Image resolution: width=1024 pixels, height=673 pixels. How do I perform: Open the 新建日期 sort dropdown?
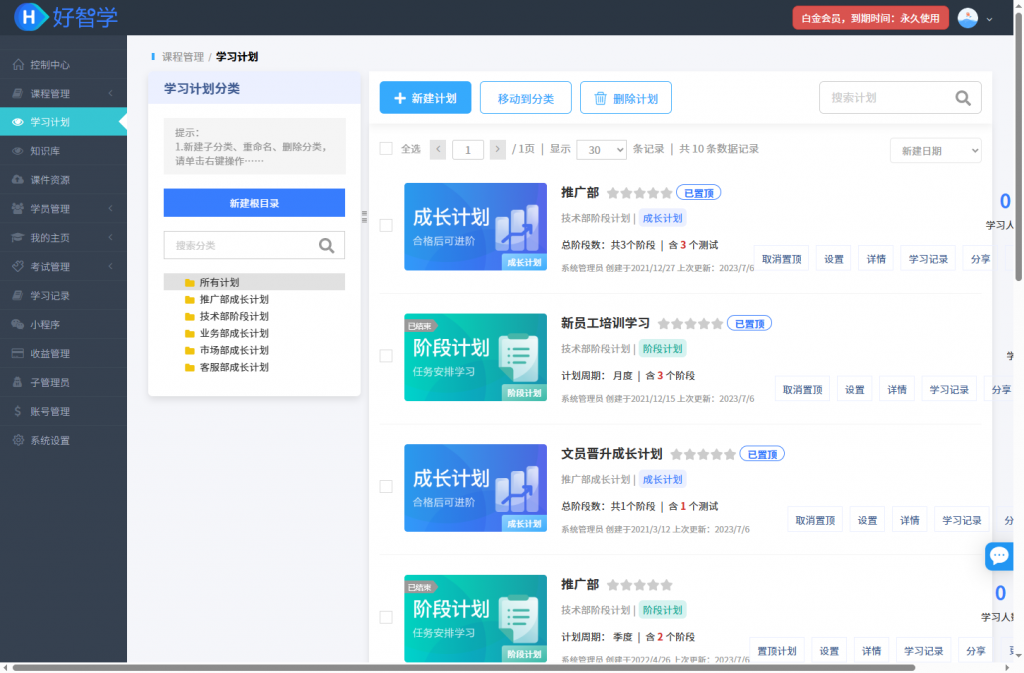tap(935, 151)
